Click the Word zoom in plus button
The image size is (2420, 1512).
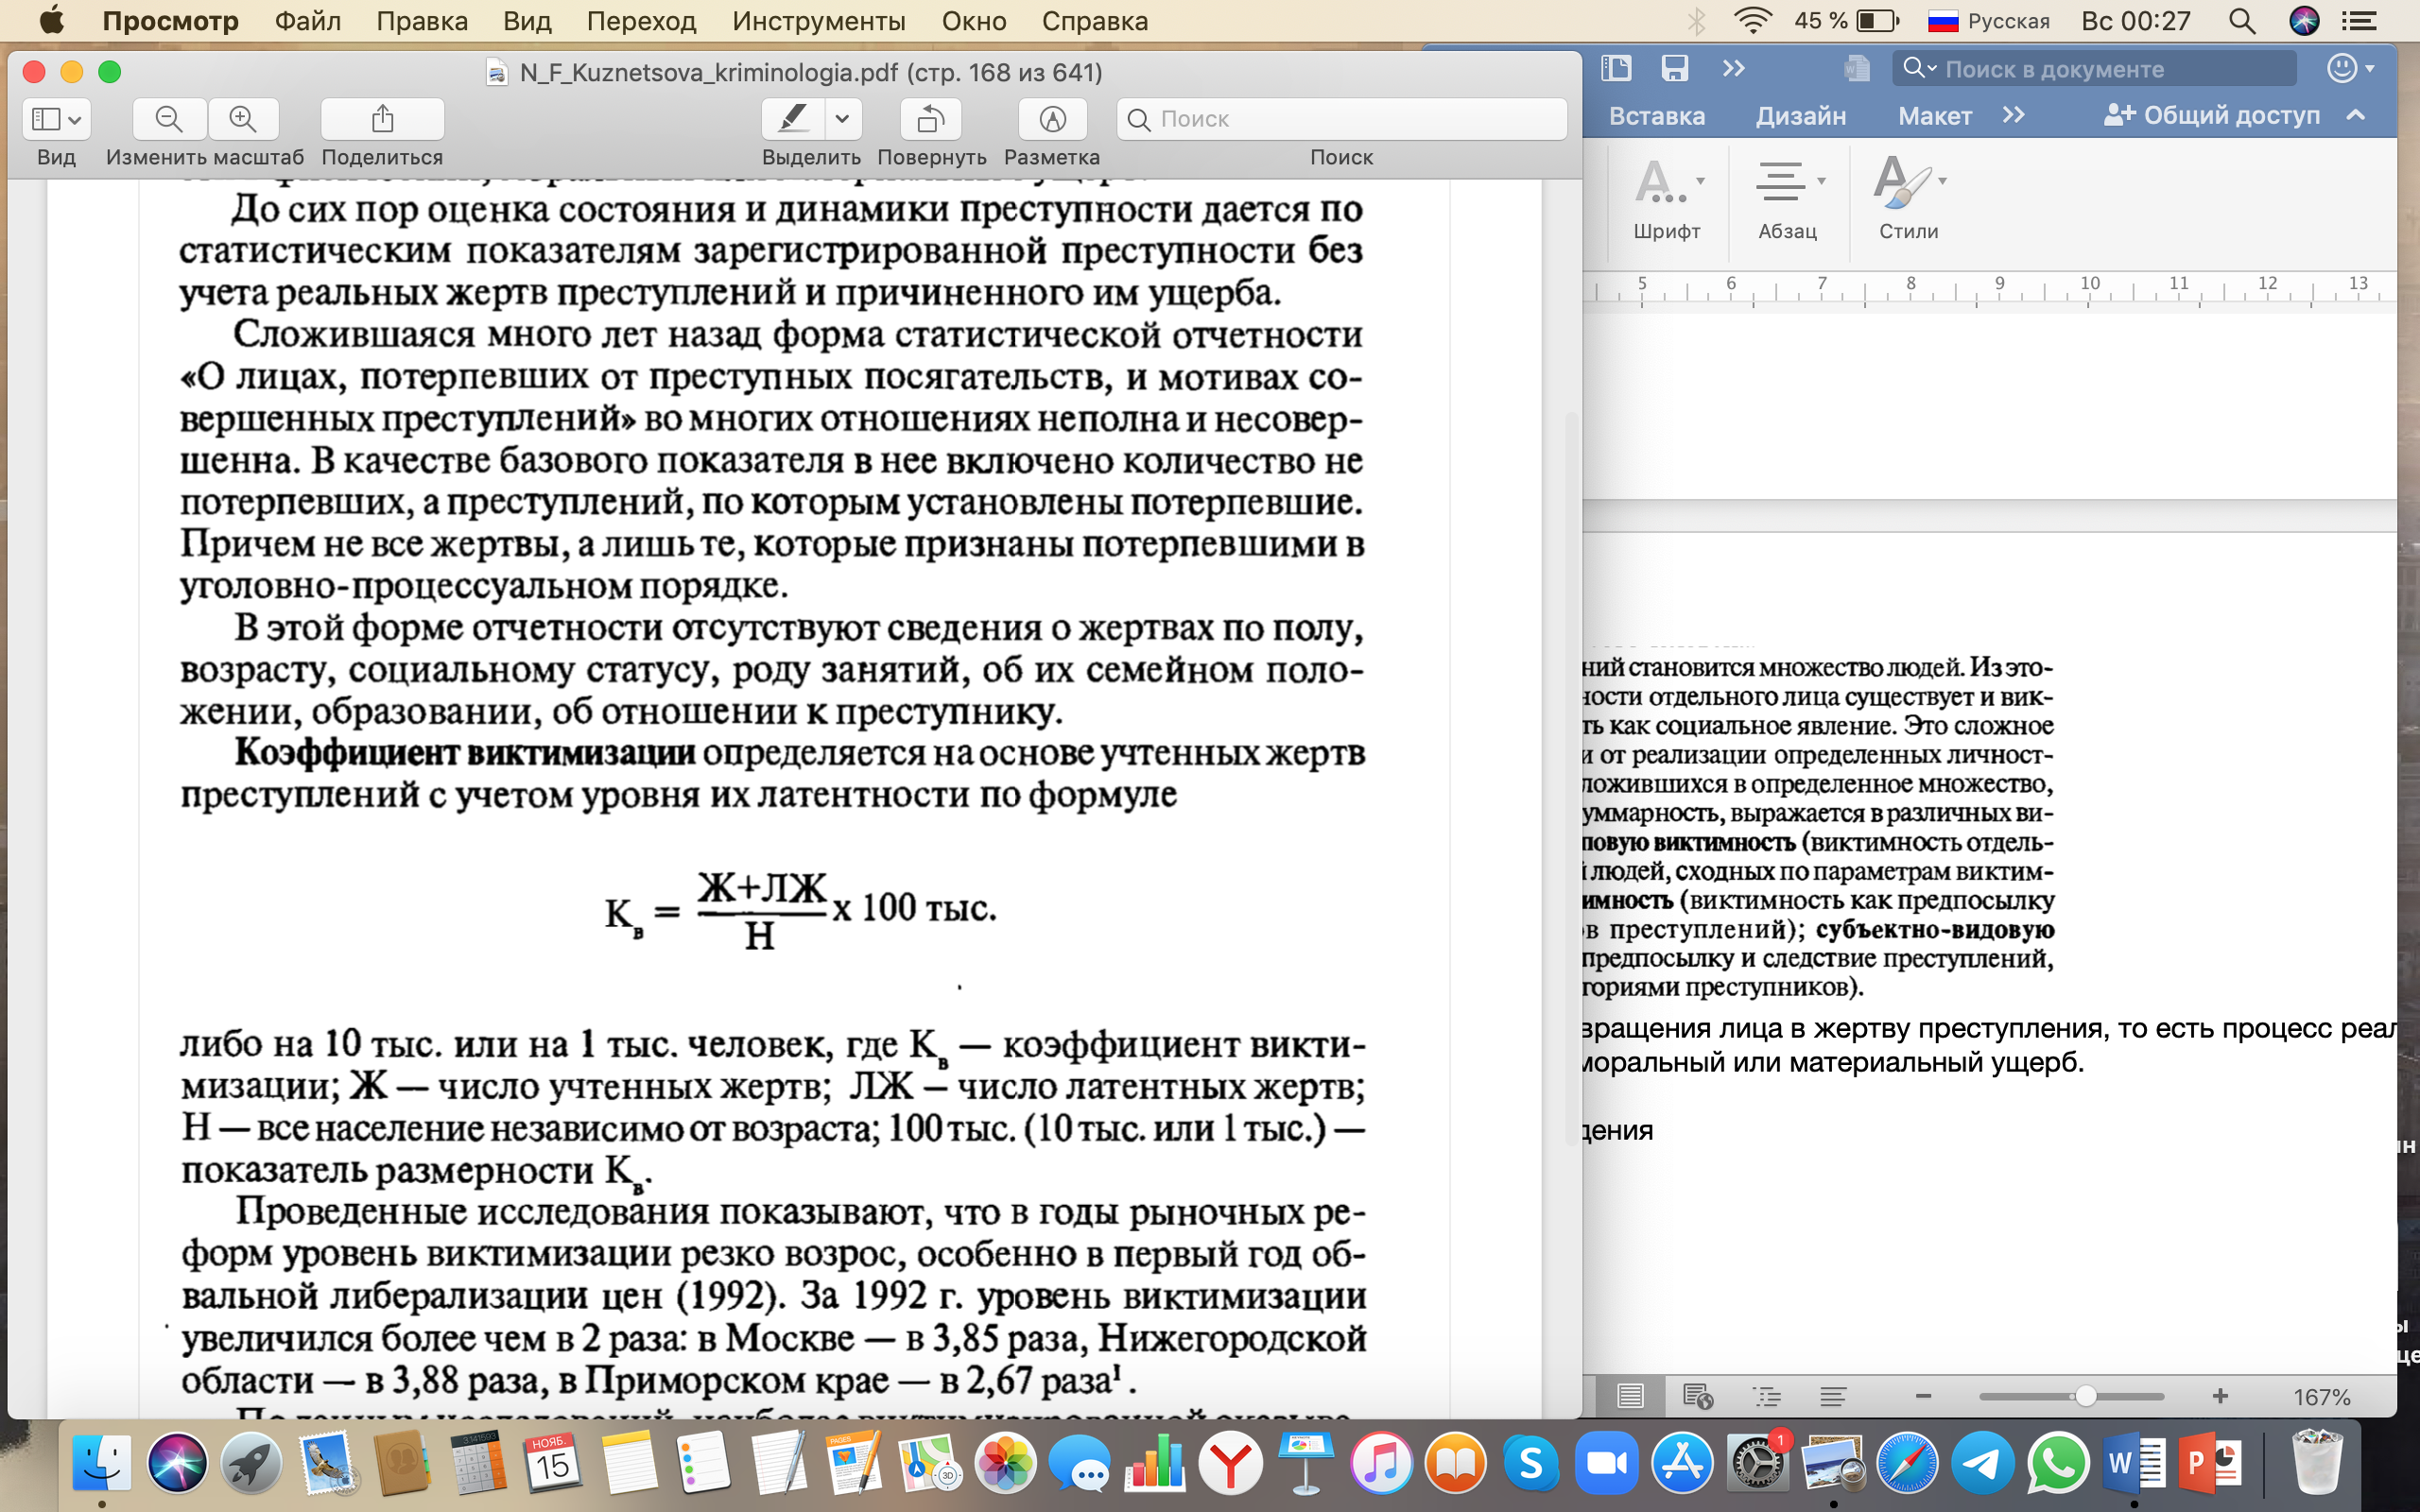click(x=2220, y=1396)
